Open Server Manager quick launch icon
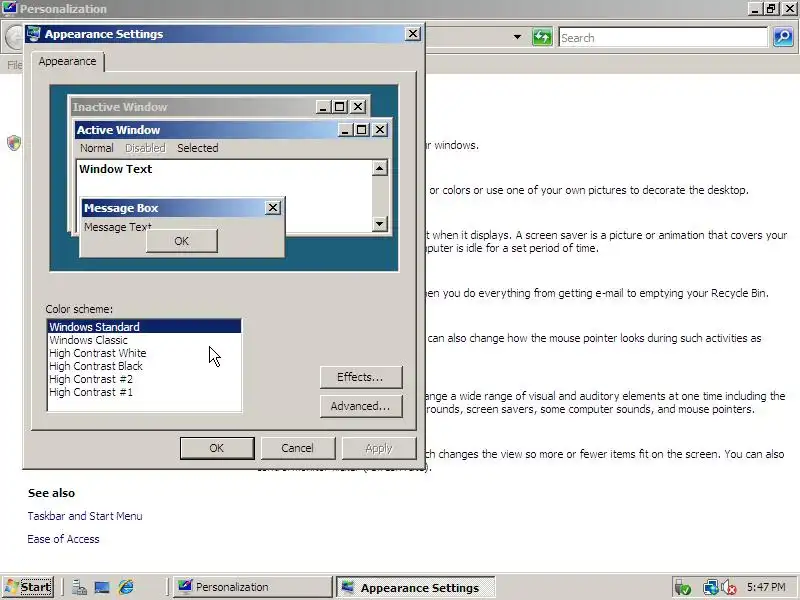800x600 pixels. (79, 587)
